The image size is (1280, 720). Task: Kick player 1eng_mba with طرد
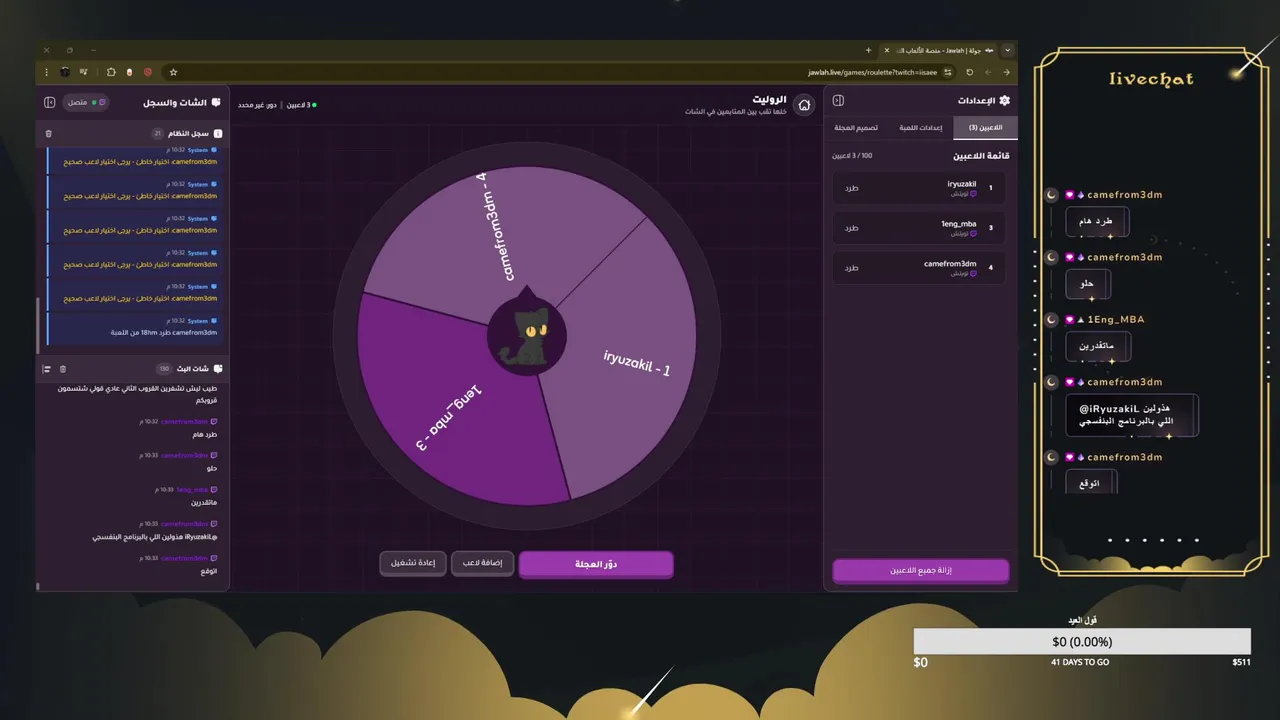click(851, 228)
